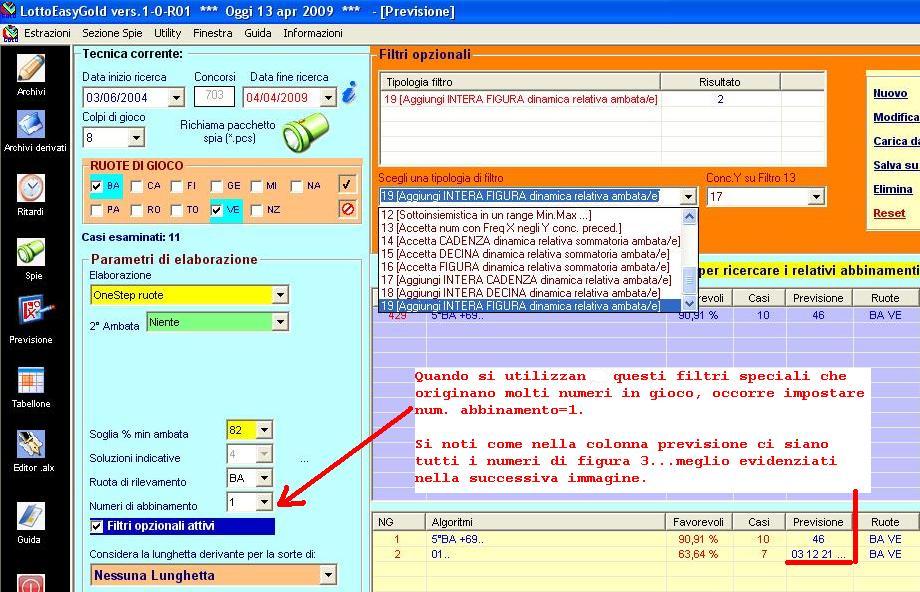Open the Utility menu
The image size is (920, 592).
click(167, 33)
